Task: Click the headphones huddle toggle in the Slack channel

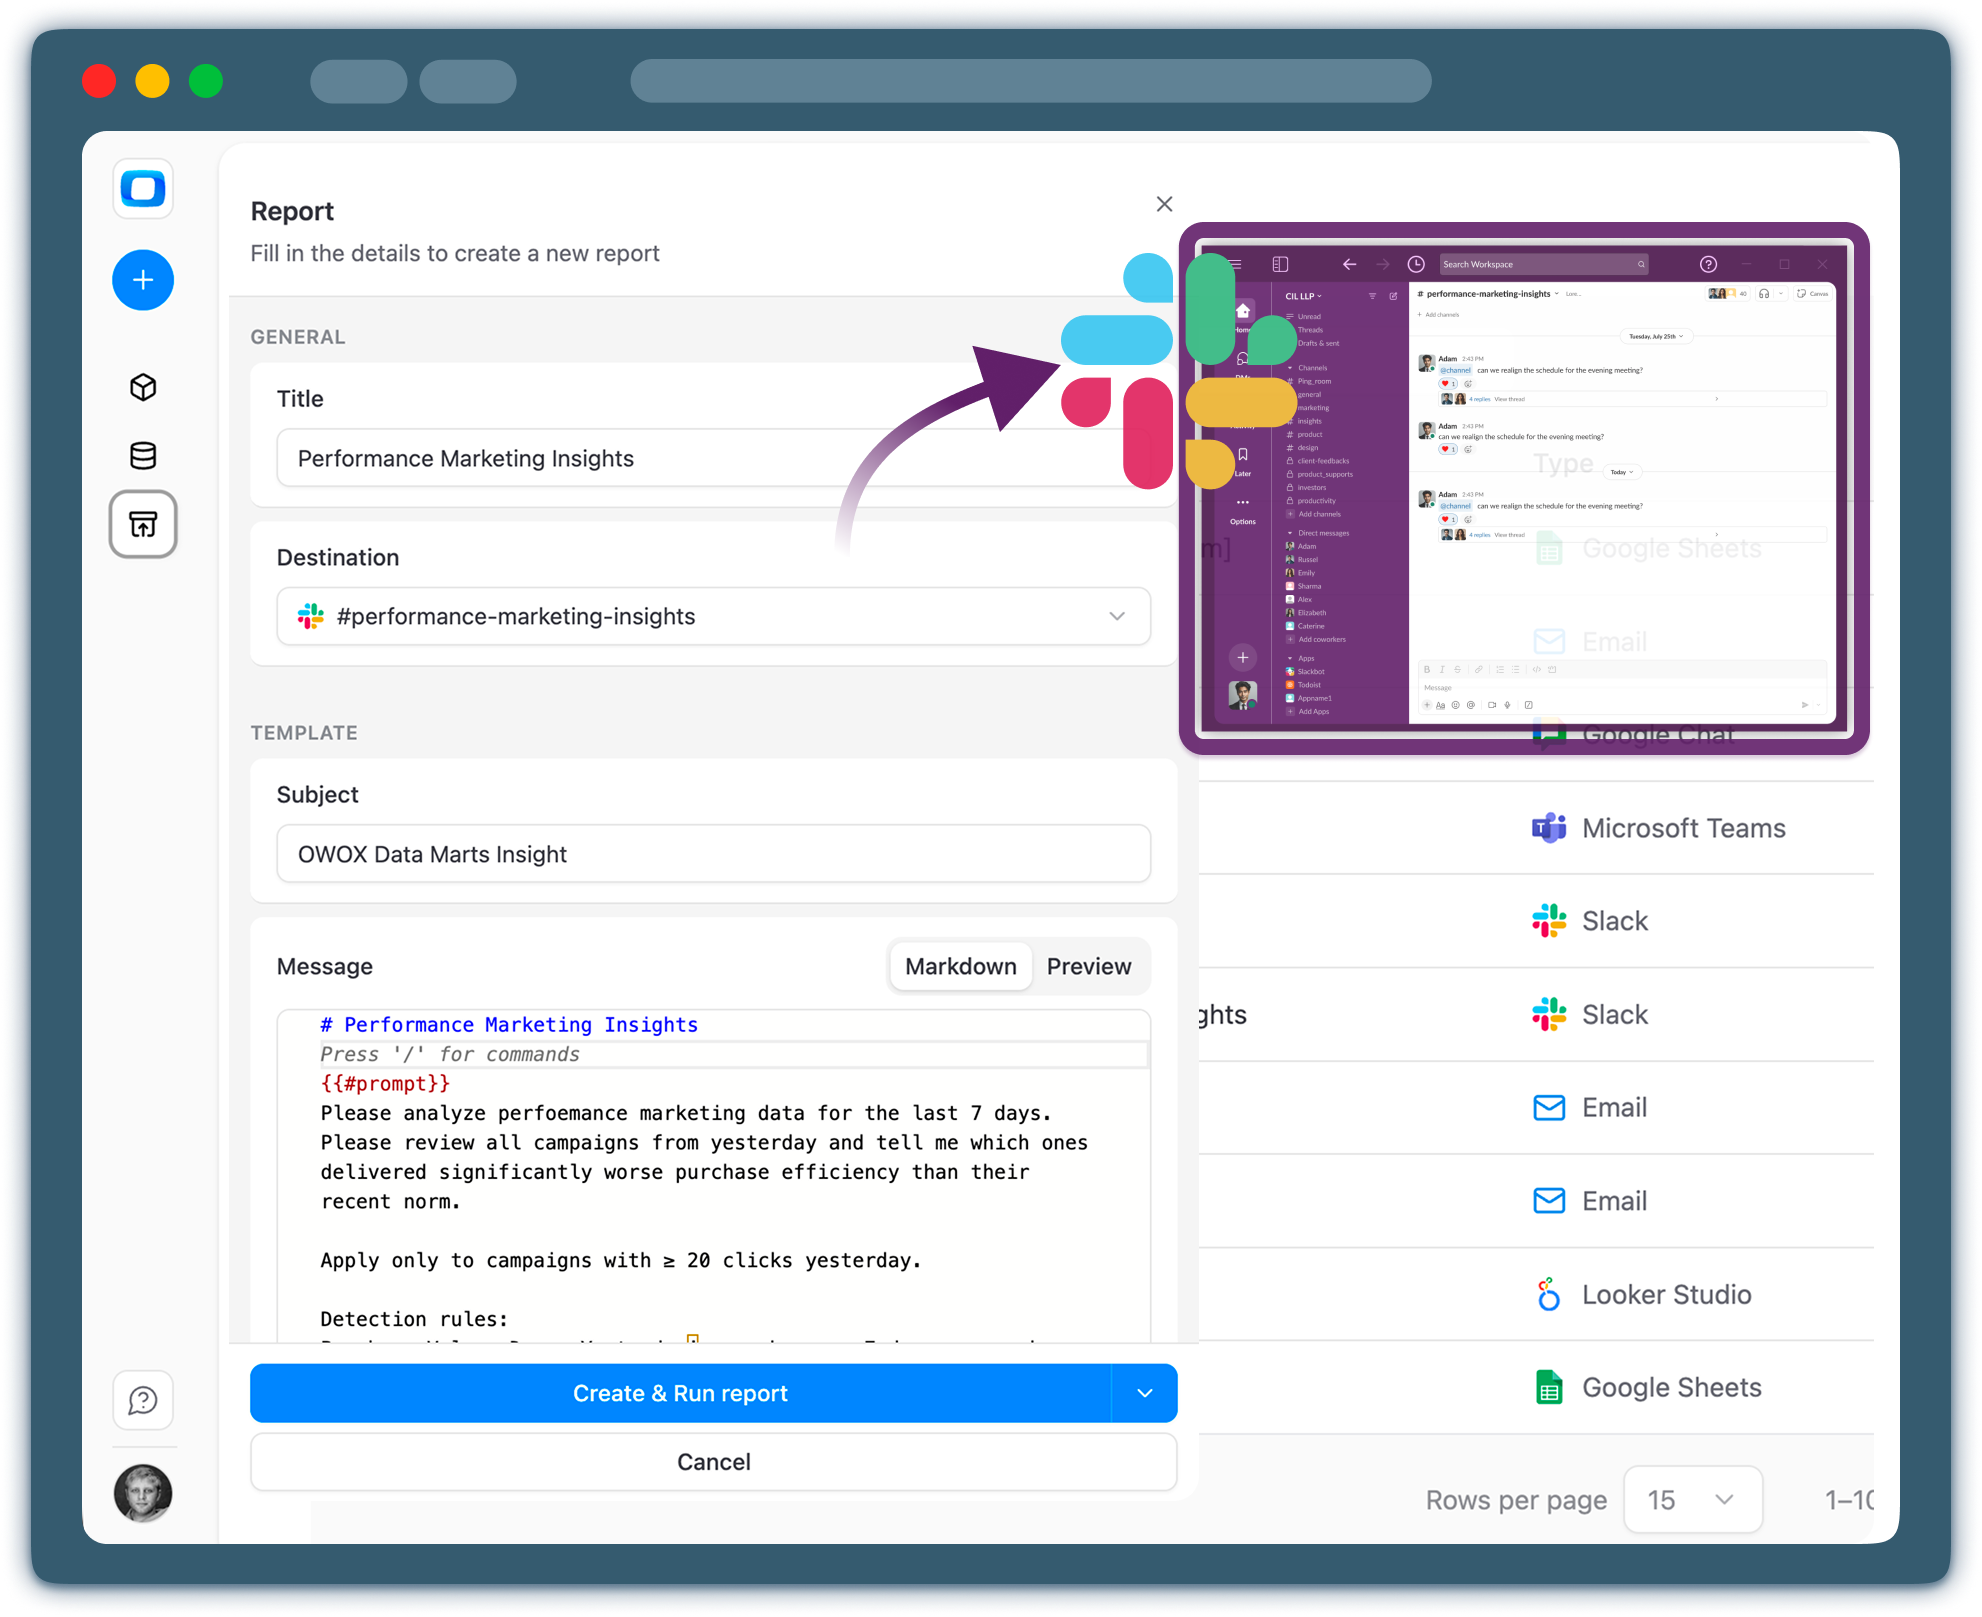Action: 1764,294
